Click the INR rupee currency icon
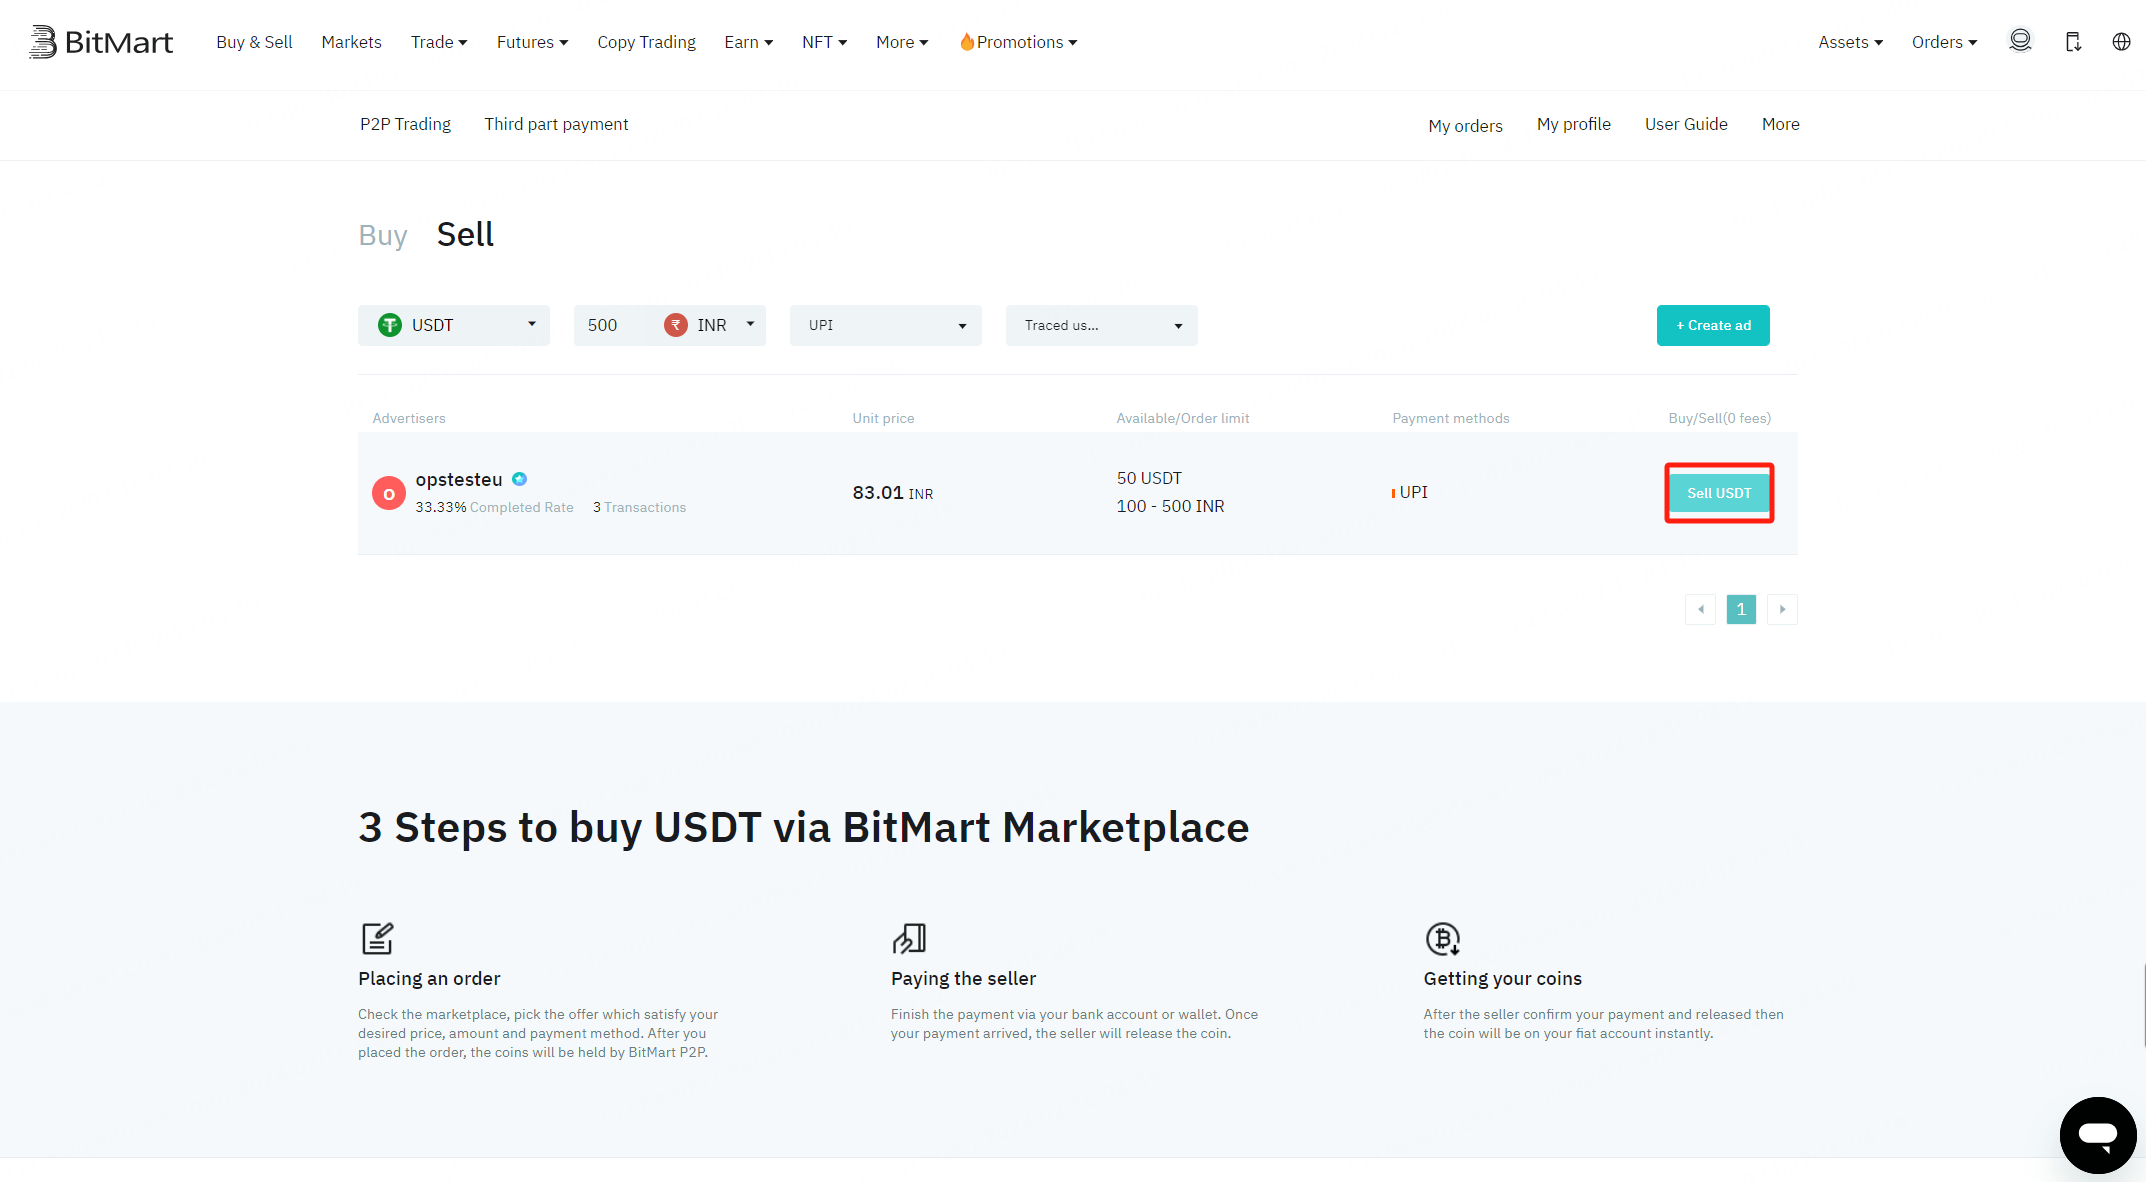Viewport: 2146px width, 1182px height. click(676, 325)
